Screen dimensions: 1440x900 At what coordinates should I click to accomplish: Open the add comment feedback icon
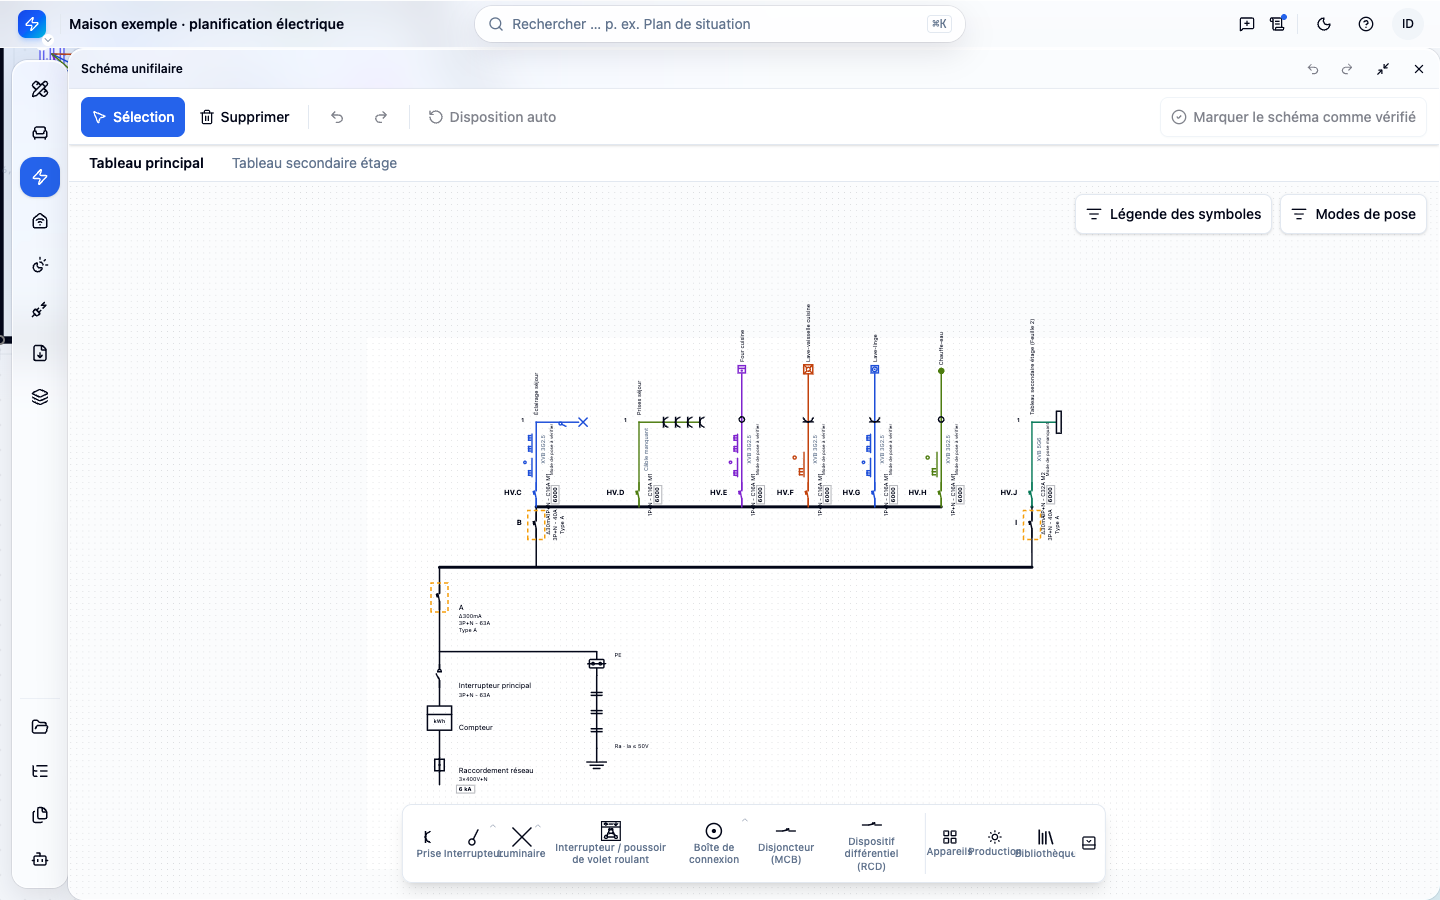point(1247,24)
